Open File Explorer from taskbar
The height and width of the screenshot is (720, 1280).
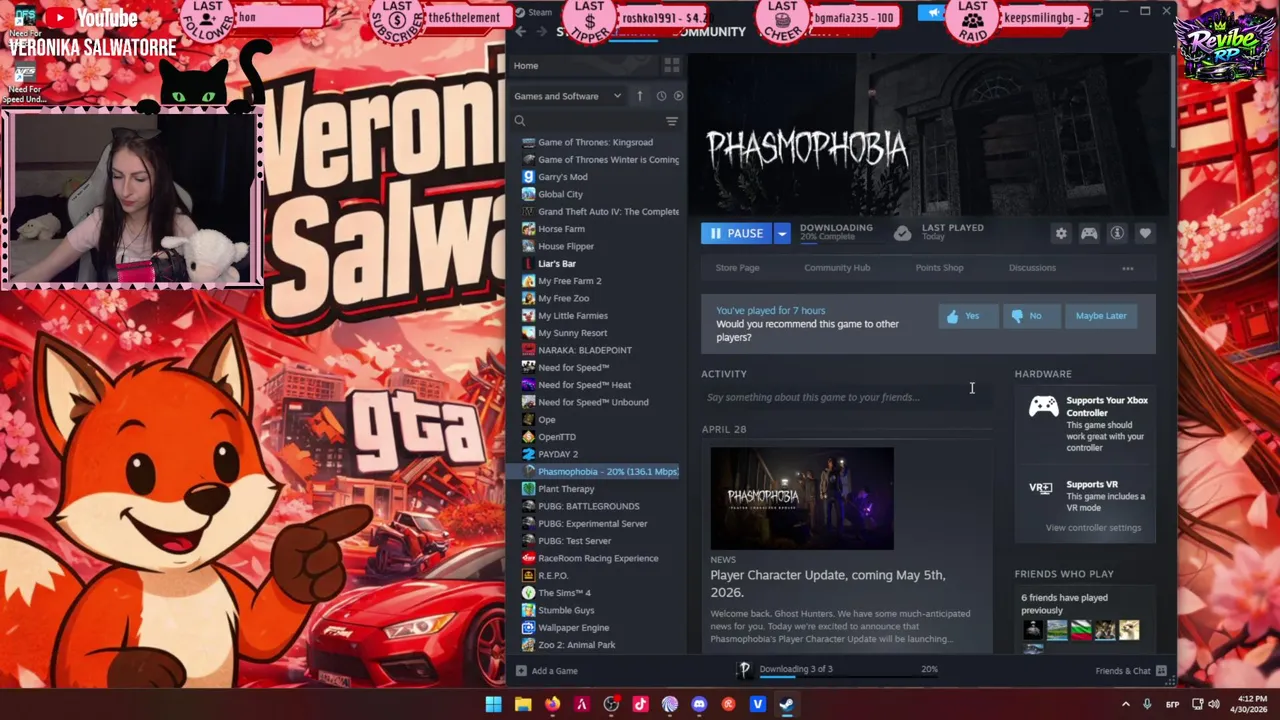[x=523, y=704]
